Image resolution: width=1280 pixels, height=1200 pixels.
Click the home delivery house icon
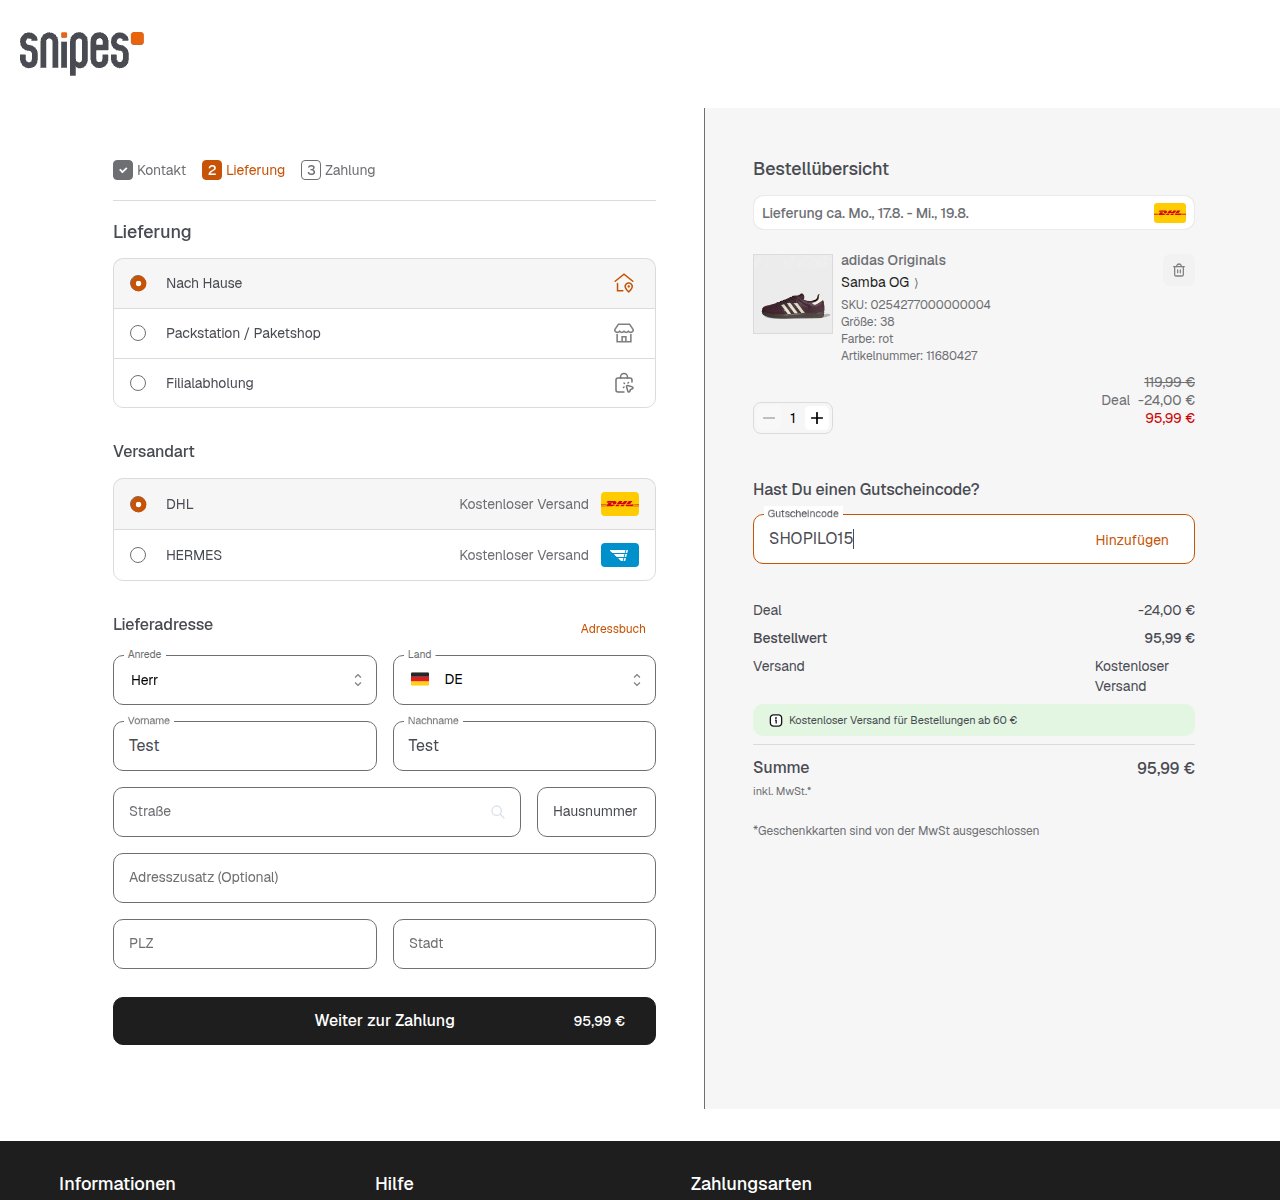pos(624,283)
